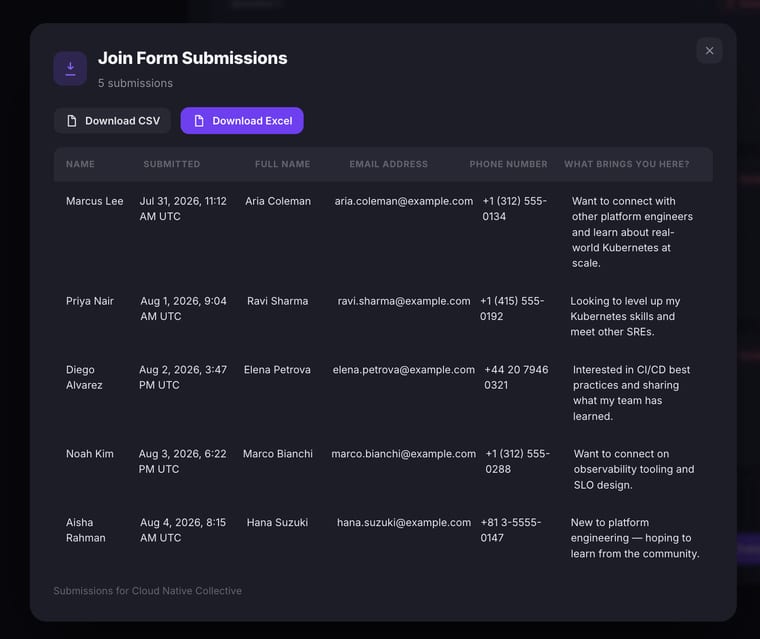Click the EMAIL ADDRESS column header
The height and width of the screenshot is (639, 760).
[389, 164]
